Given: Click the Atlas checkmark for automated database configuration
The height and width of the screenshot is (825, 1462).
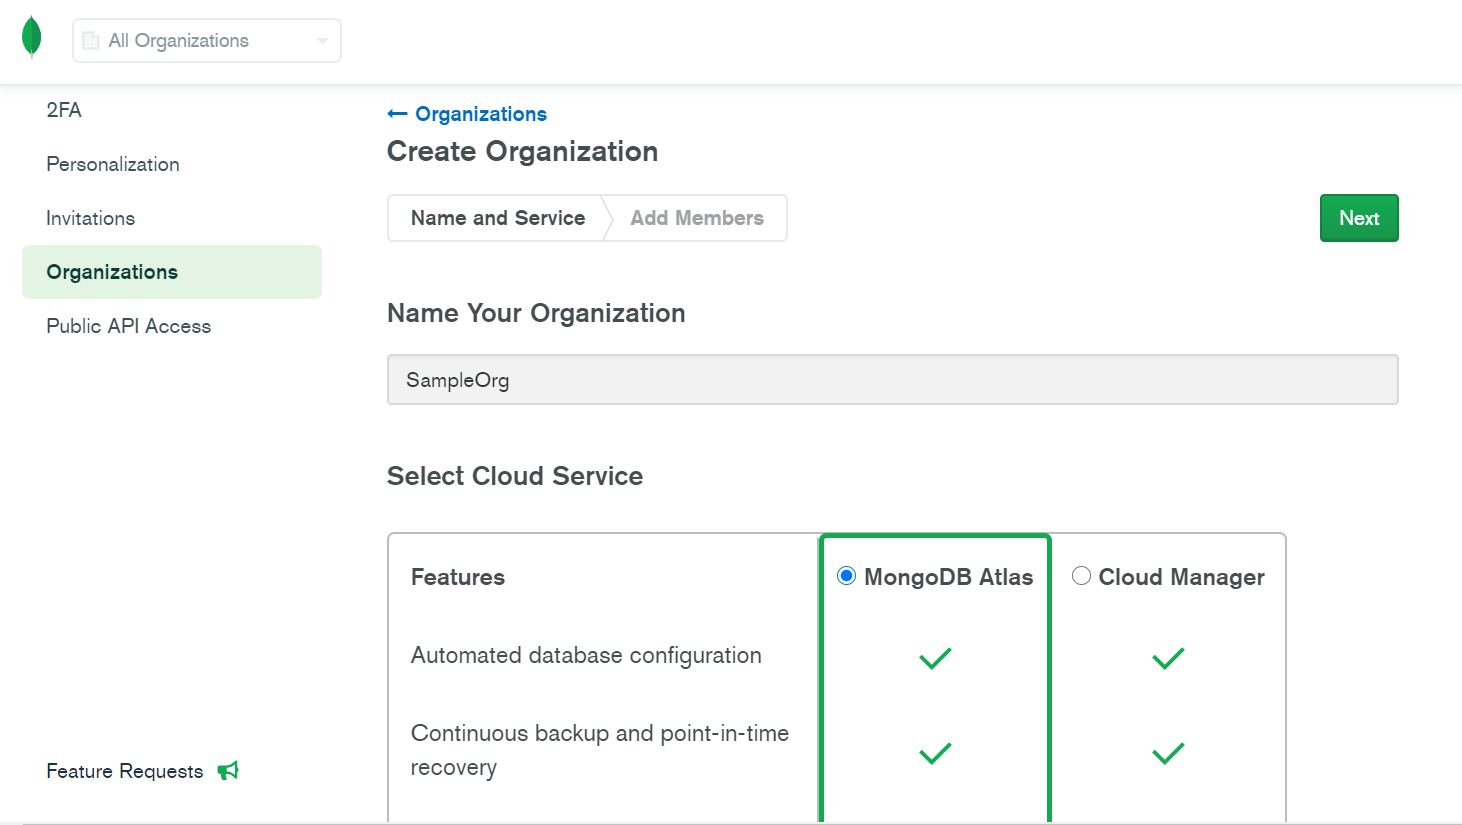Looking at the screenshot, I should (935, 658).
